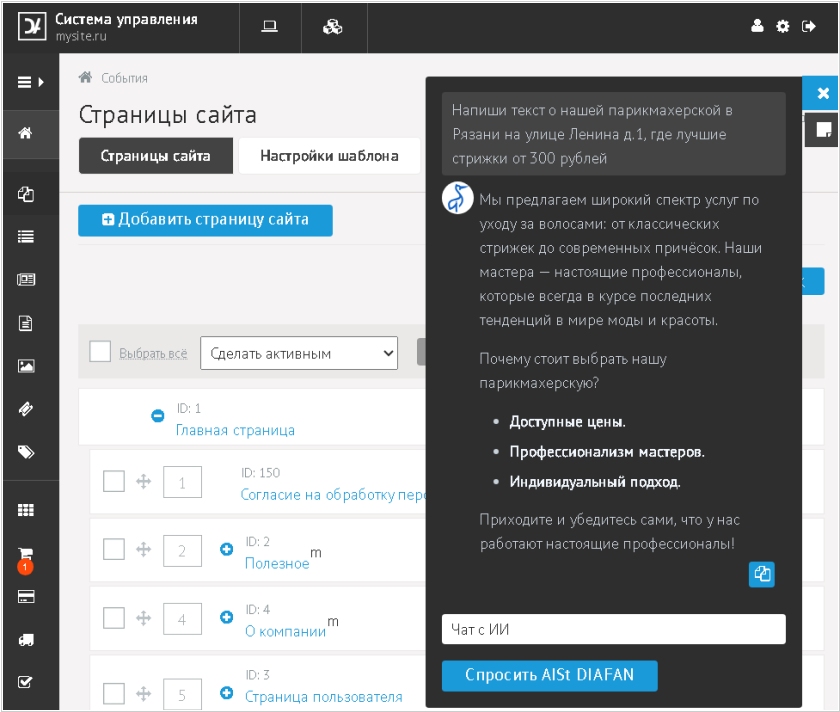Select the 'Страницы сайта' tab
Screen dimensions: 840x712
[155, 156]
